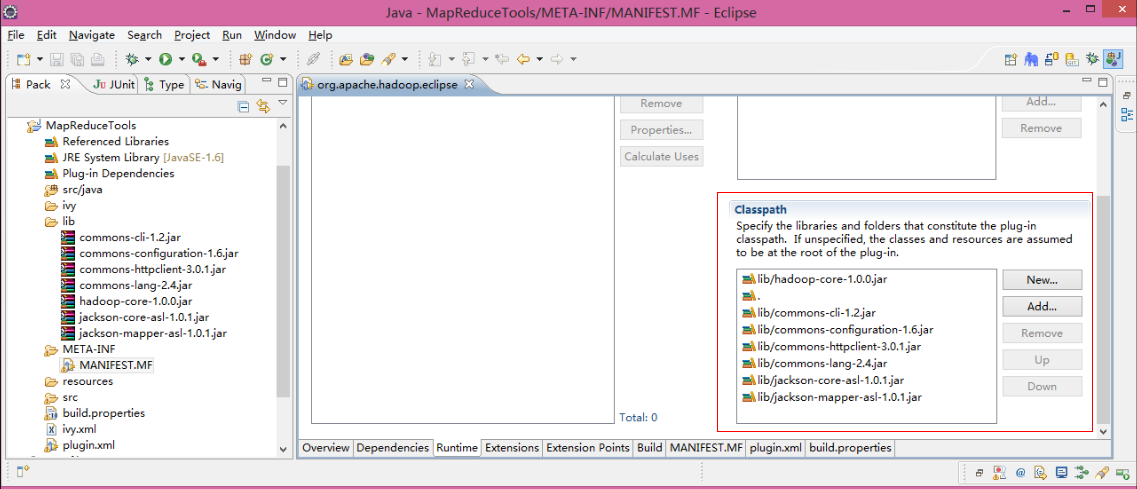Viewport: 1137px width, 489px height.
Task: Click the editor vertical scrollbar down arrow
Action: (x=1104, y=431)
